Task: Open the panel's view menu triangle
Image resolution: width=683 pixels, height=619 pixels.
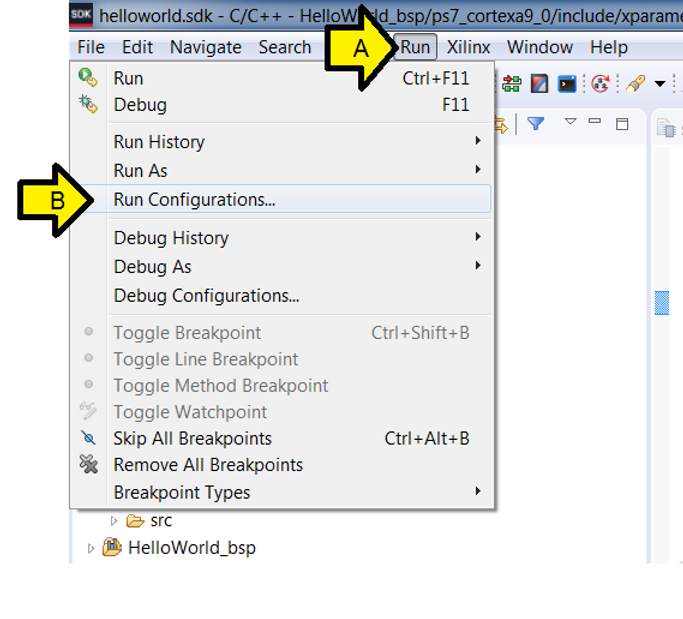Action: tap(570, 122)
